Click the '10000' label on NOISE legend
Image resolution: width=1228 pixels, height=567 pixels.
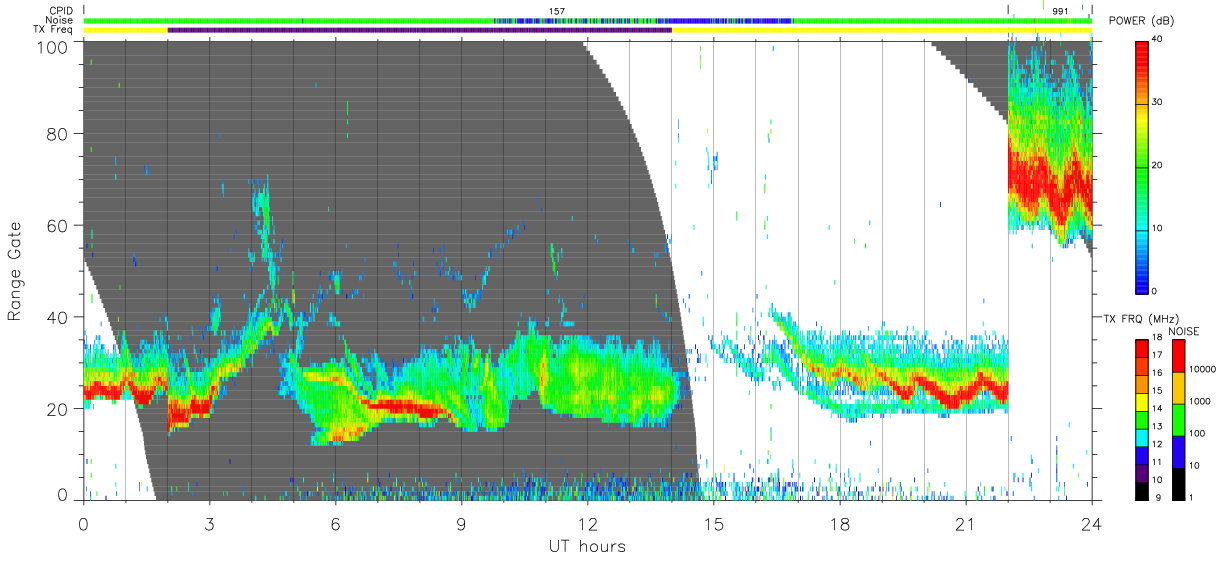pyautogui.click(x=1203, y=369)
